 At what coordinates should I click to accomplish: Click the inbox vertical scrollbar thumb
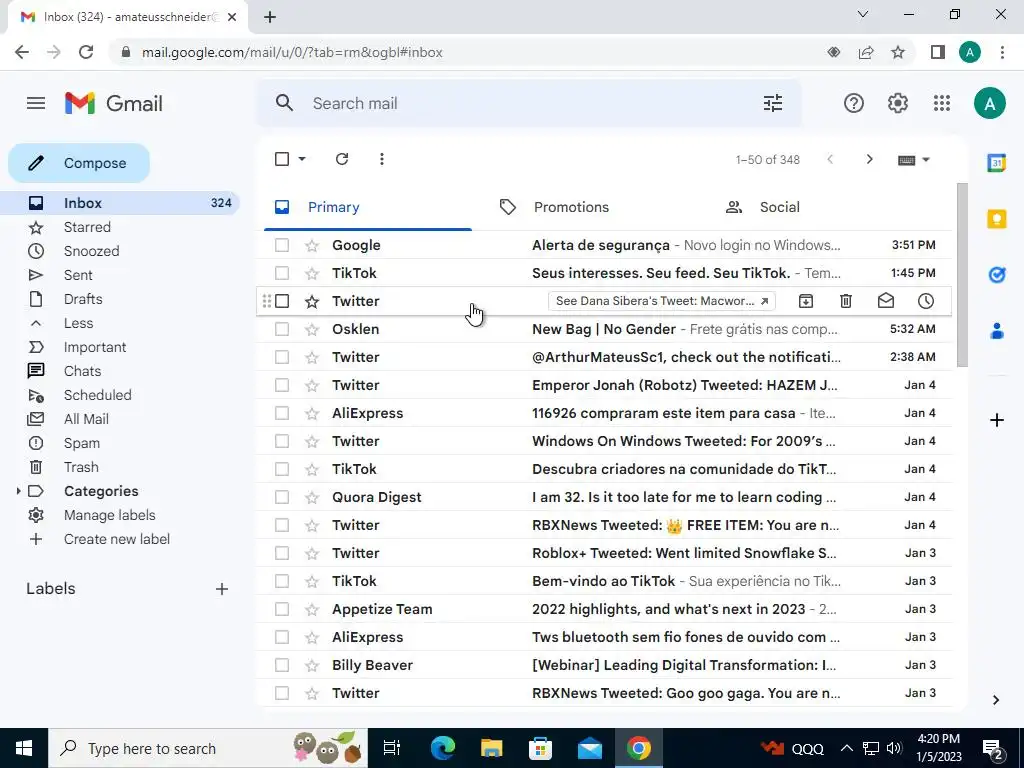962,275
